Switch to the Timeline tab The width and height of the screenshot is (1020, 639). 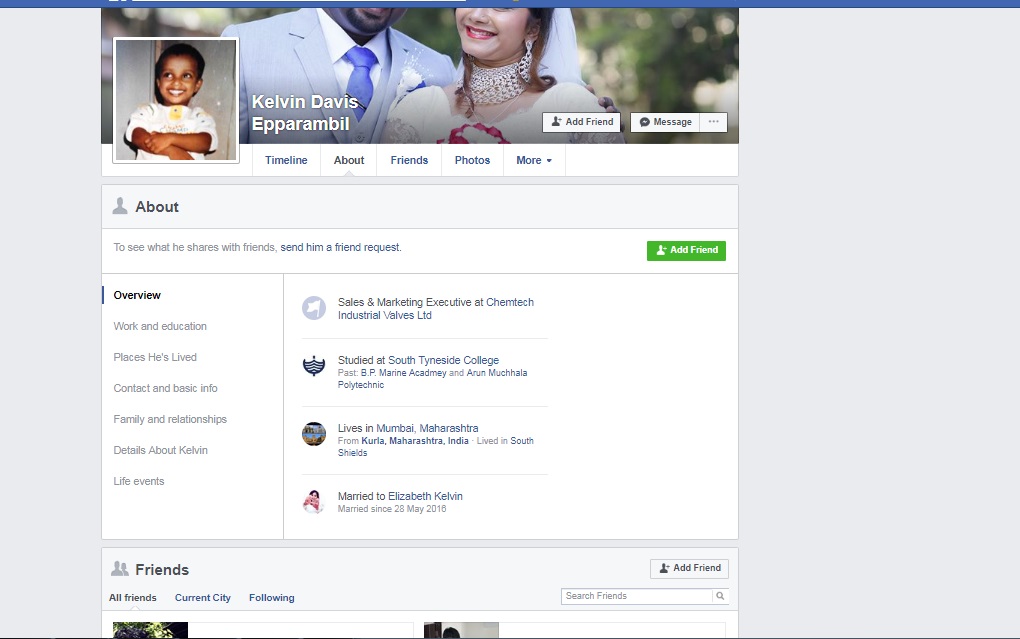[x=286, y=160]
